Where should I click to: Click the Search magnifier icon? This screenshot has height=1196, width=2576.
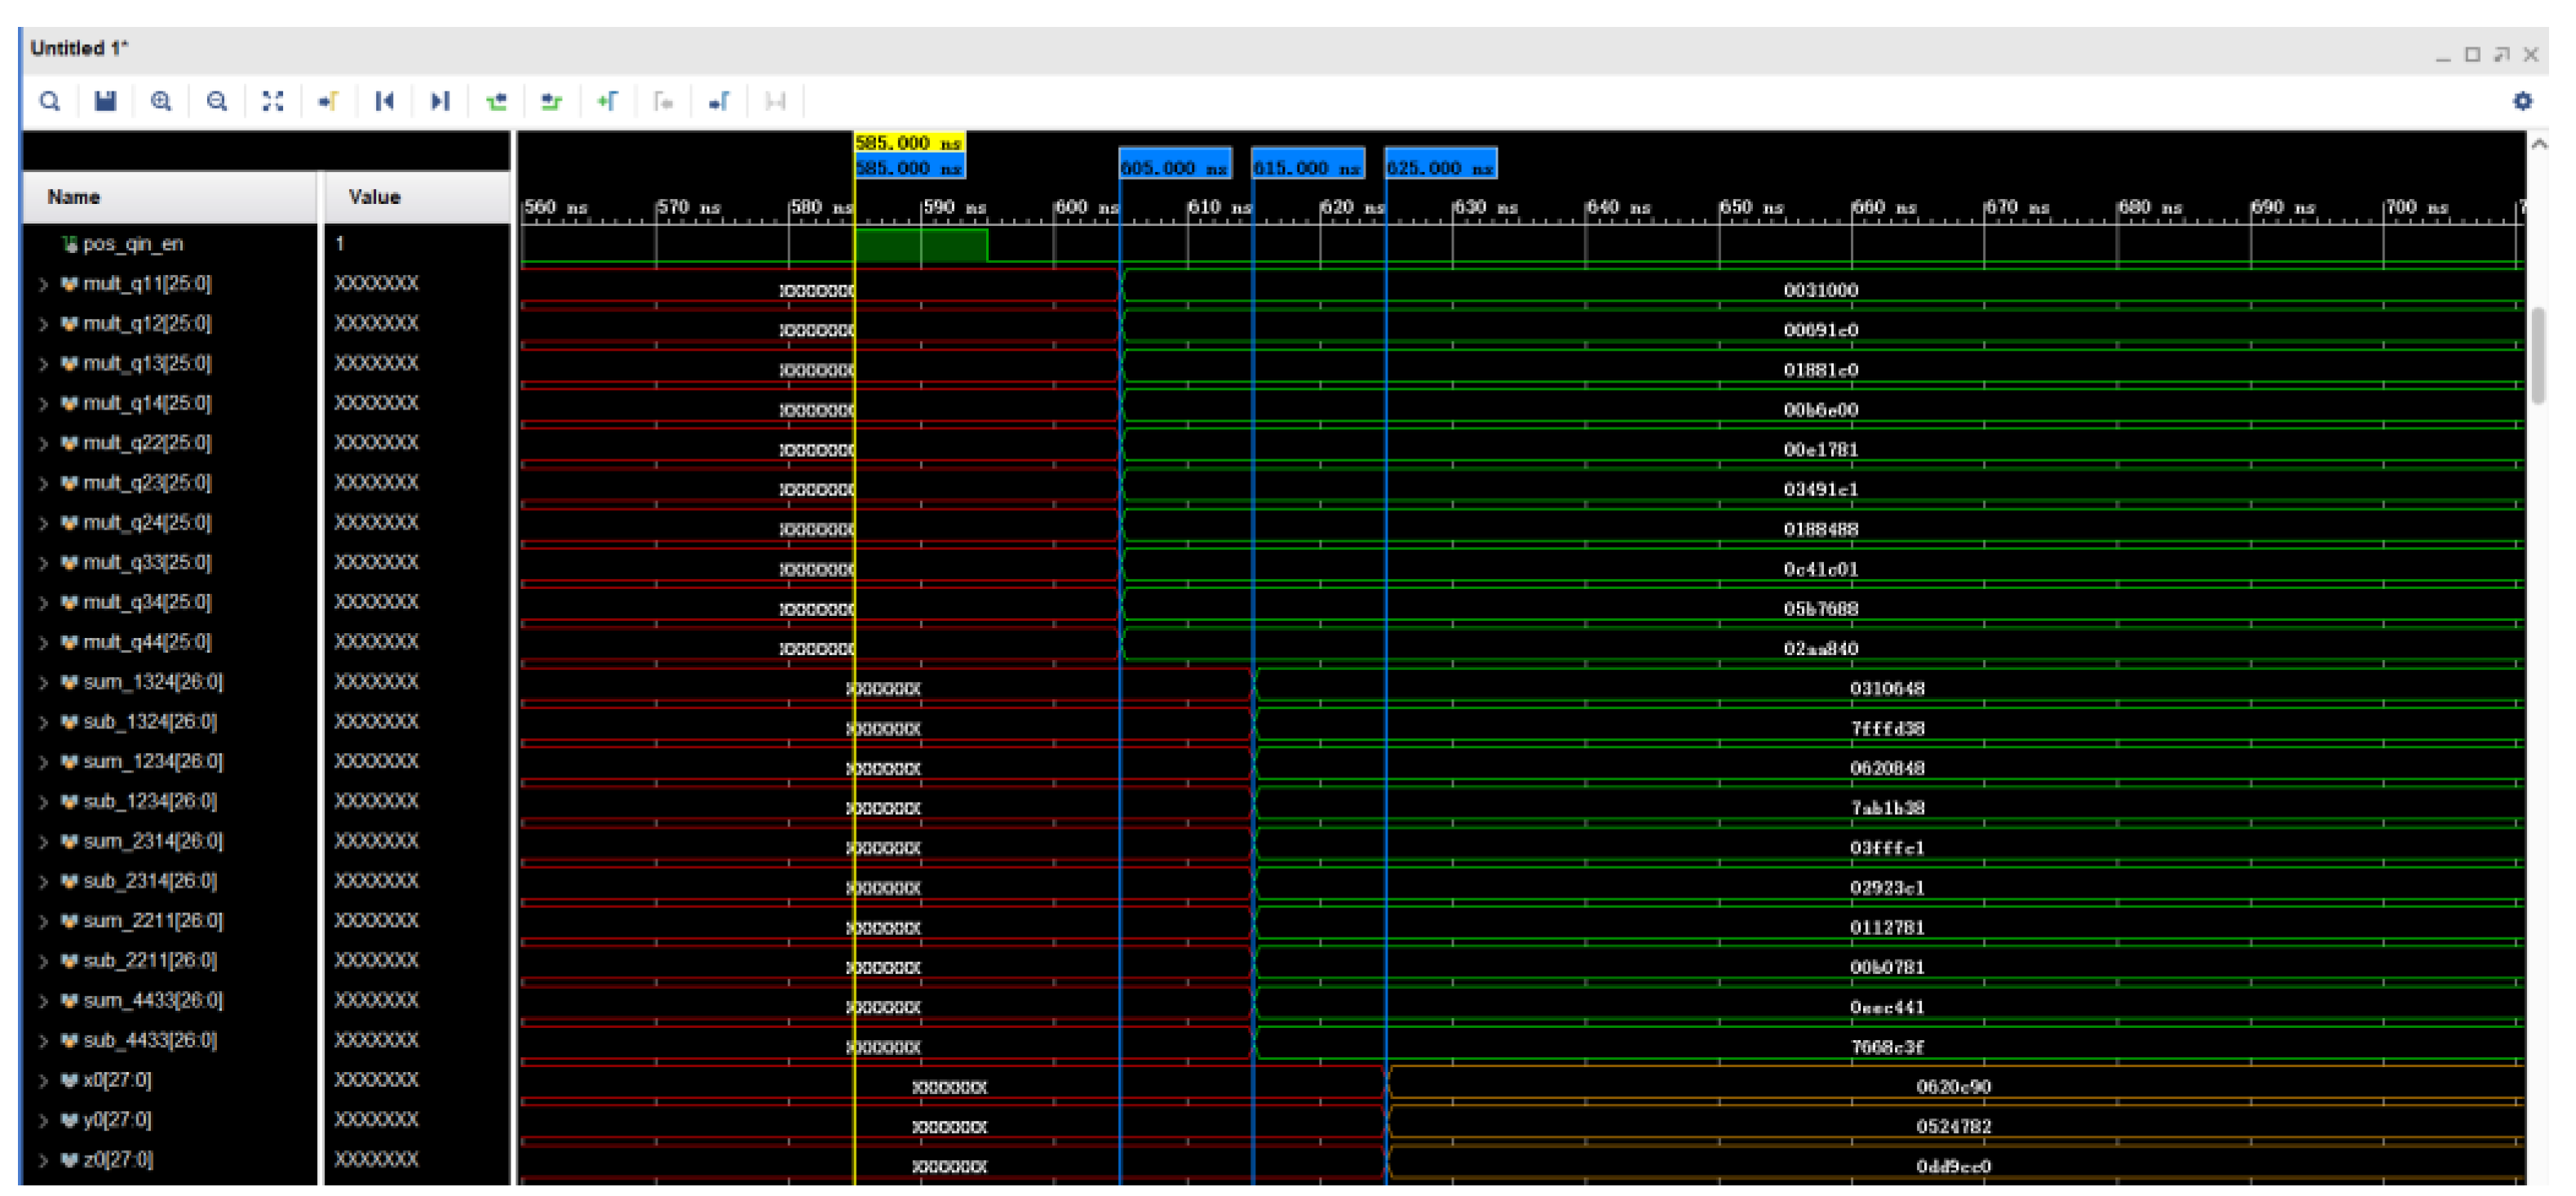49,101
